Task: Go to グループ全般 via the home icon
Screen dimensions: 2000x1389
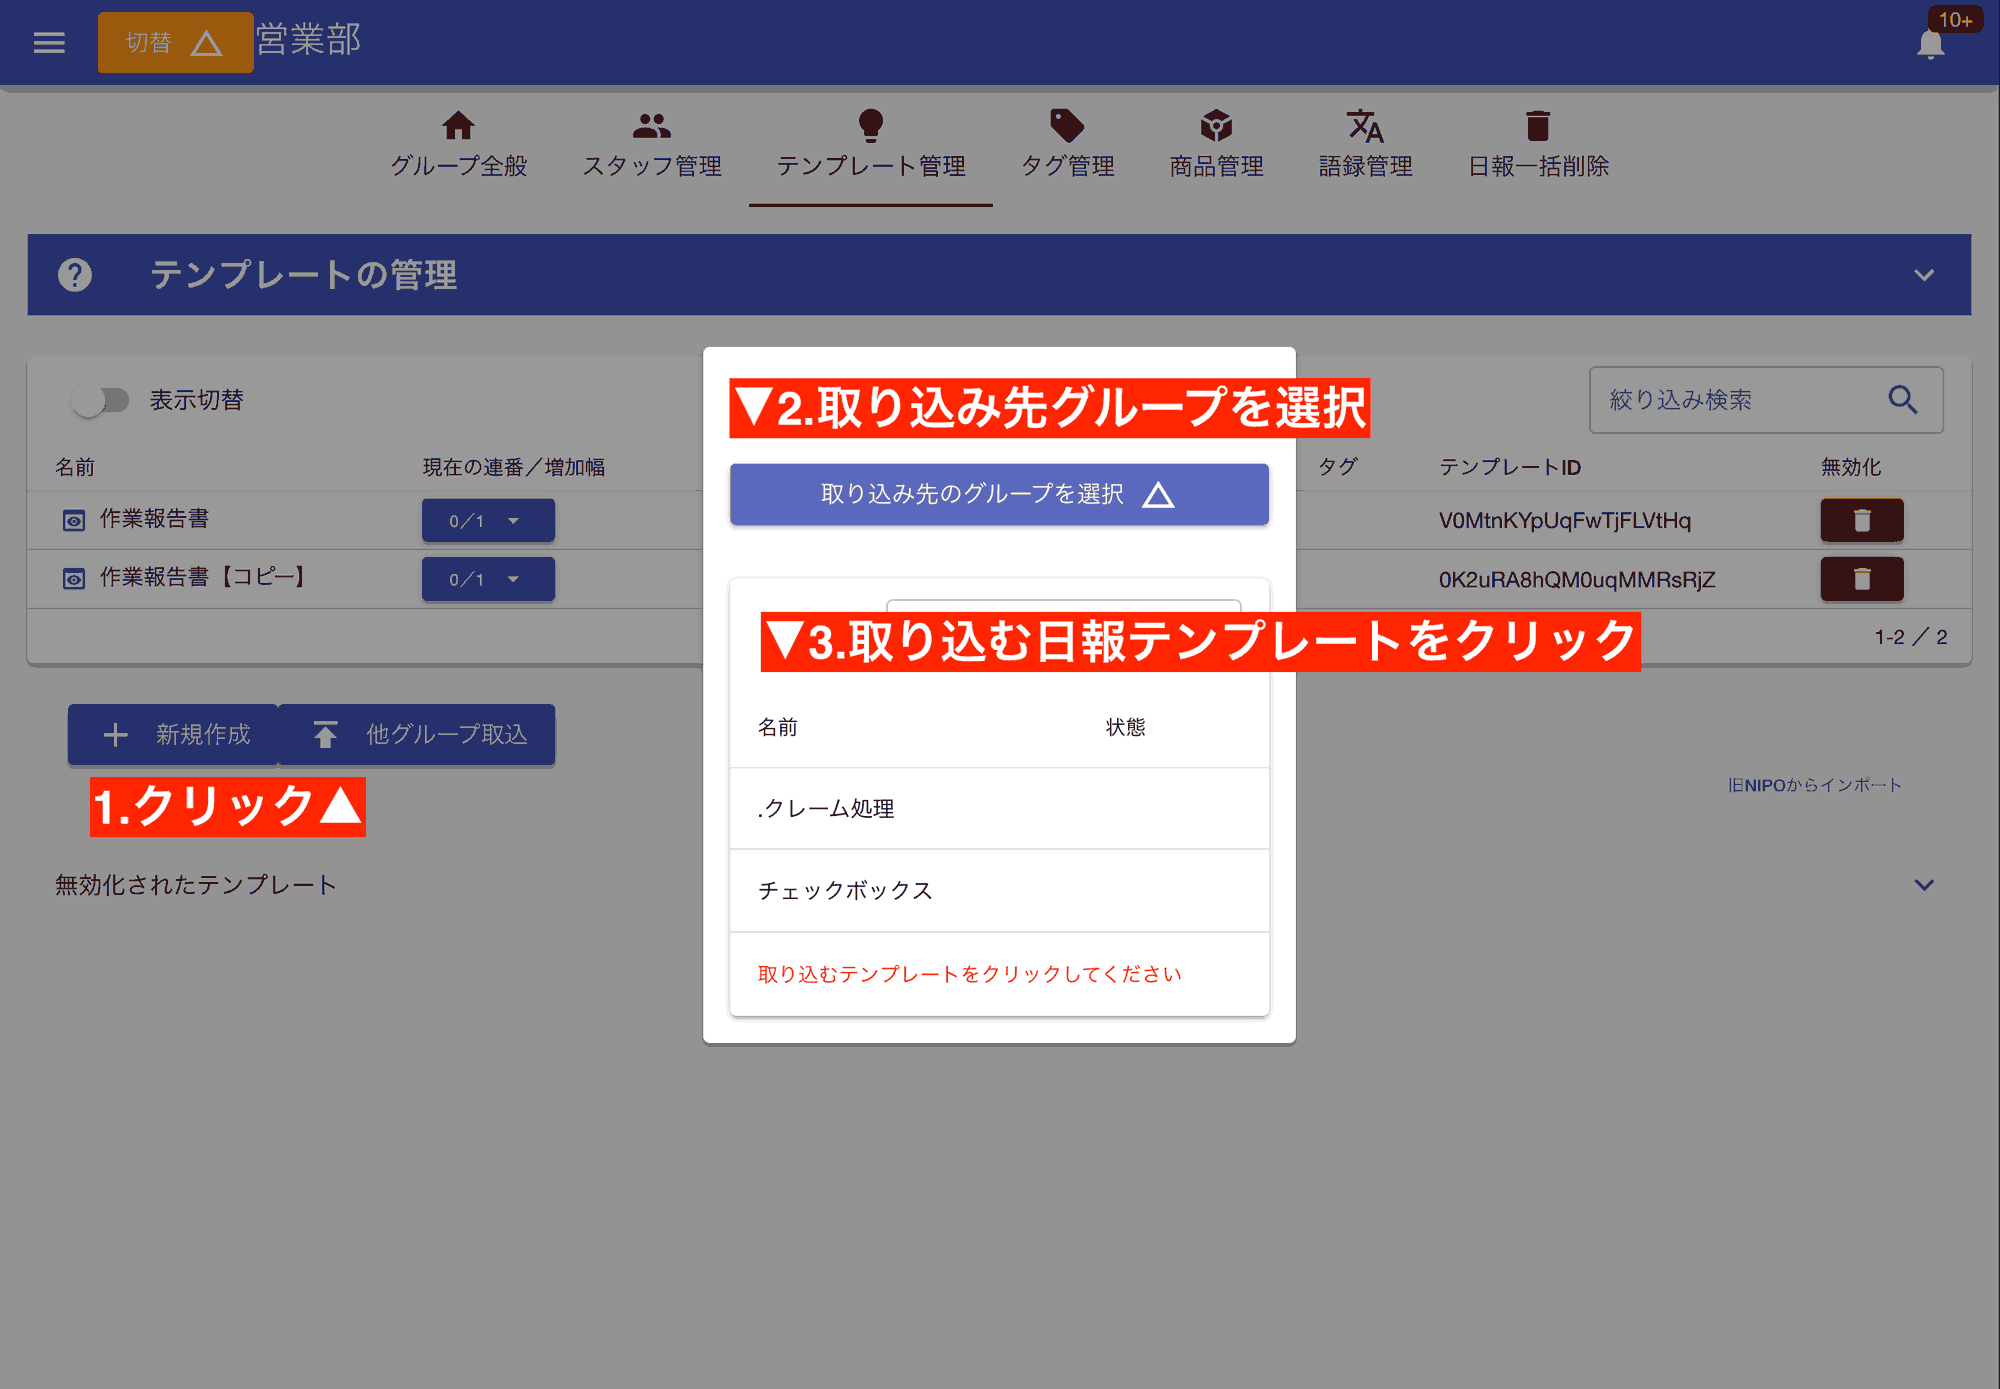Action: pos(458,126)
